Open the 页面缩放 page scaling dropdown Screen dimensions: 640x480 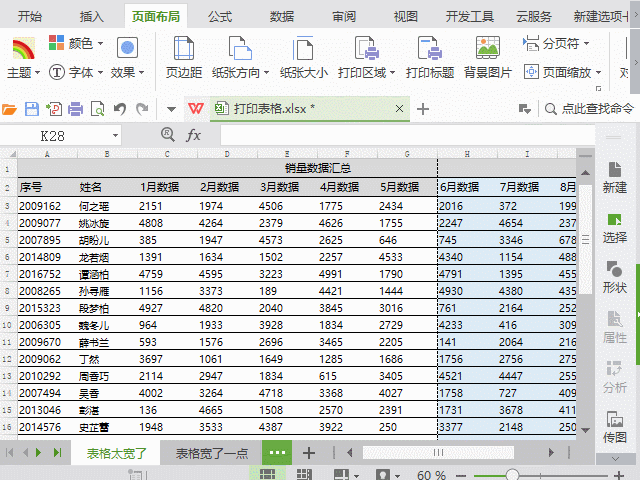(x=563, y=73)
